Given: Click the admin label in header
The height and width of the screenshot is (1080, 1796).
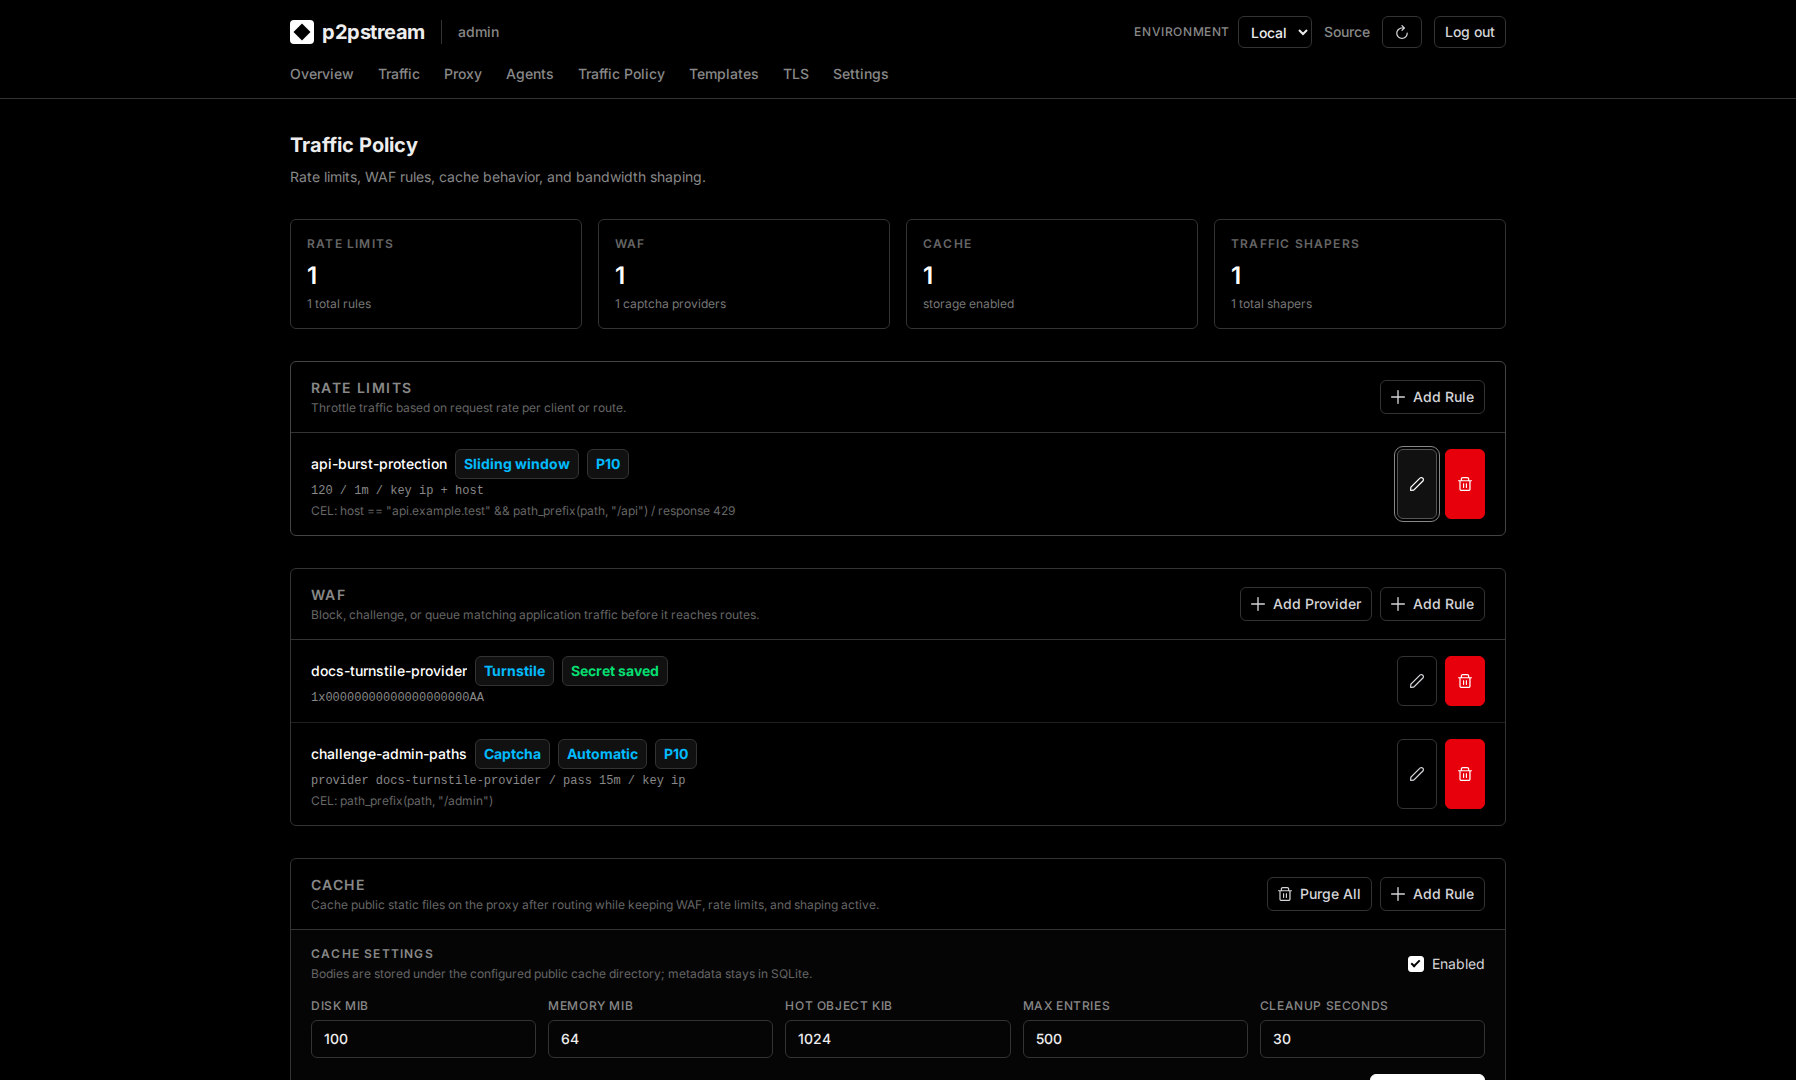Looking at the screenshot, I should pos(478,32).
